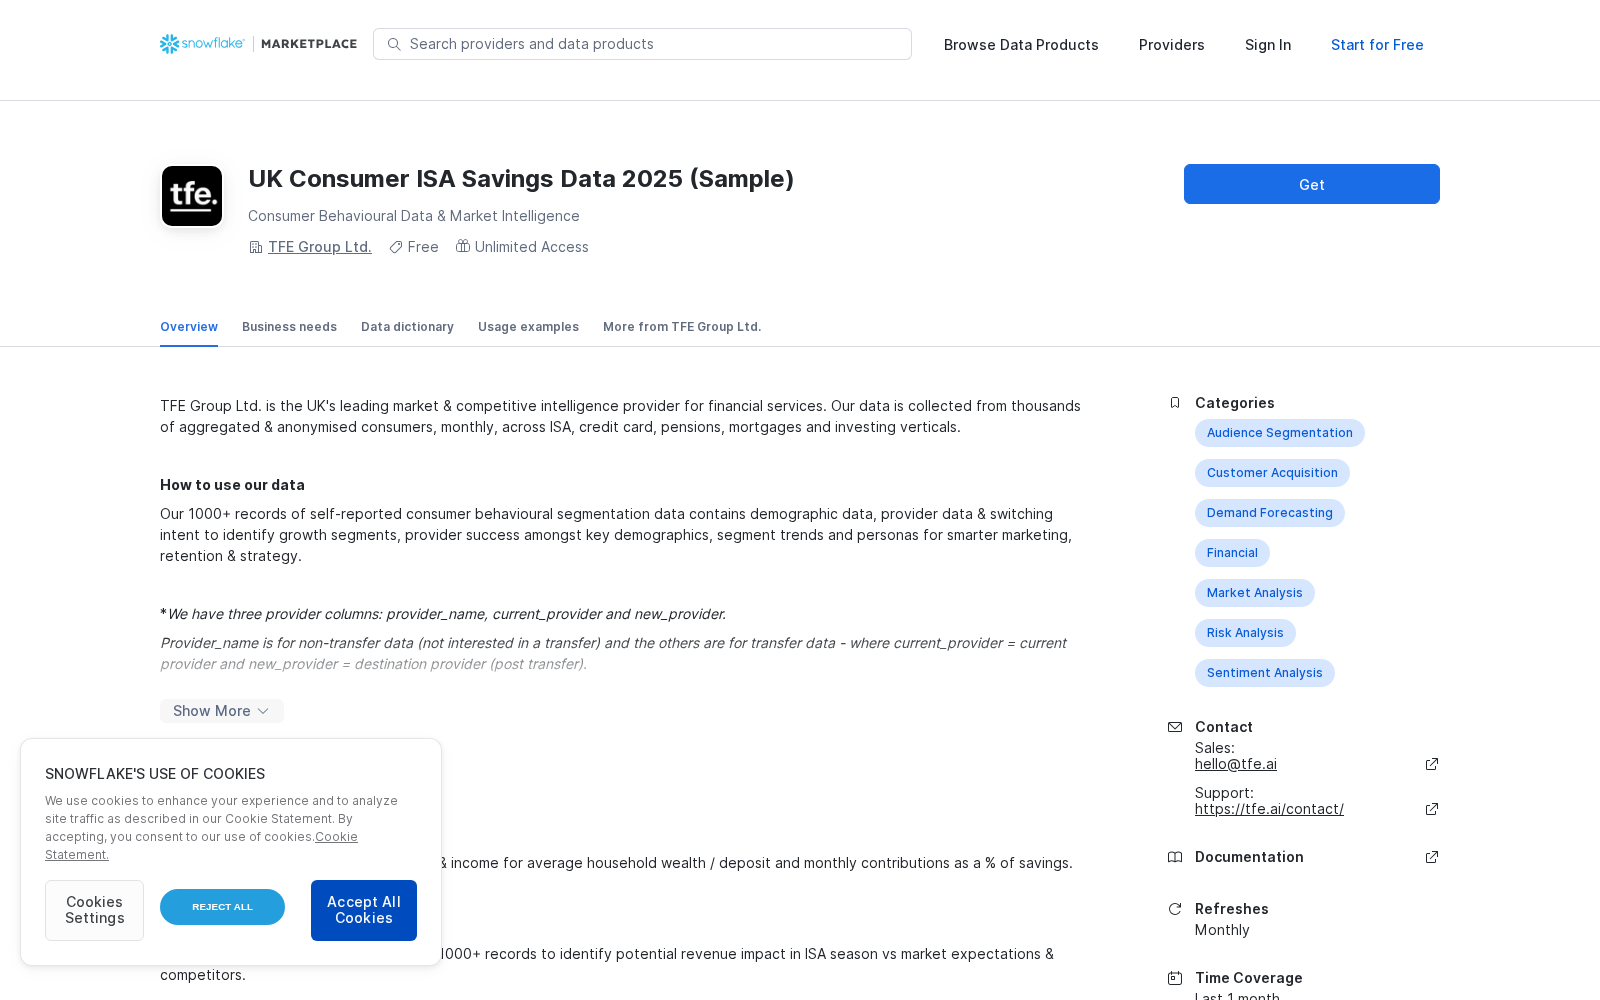1600x1000 pixels.
Task: Click the Time Coverage calendar icon
Action: [x=1175, y=978]
